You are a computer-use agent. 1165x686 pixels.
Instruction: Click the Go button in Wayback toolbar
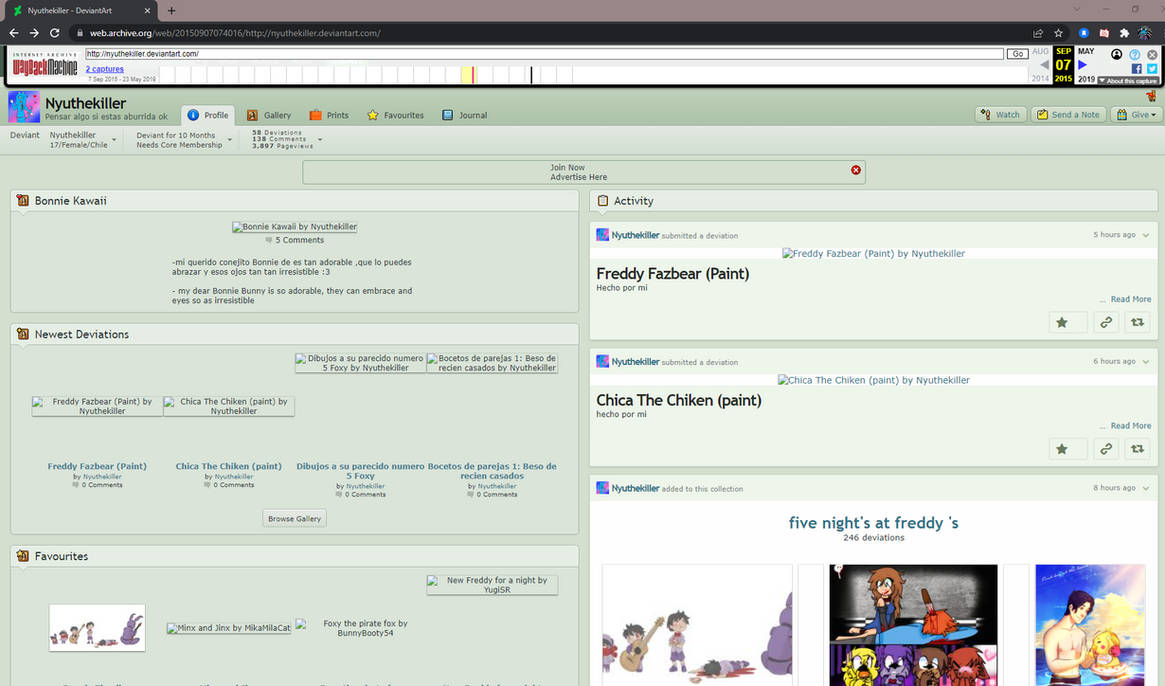pyautogui.click(x=1017, y=54)
